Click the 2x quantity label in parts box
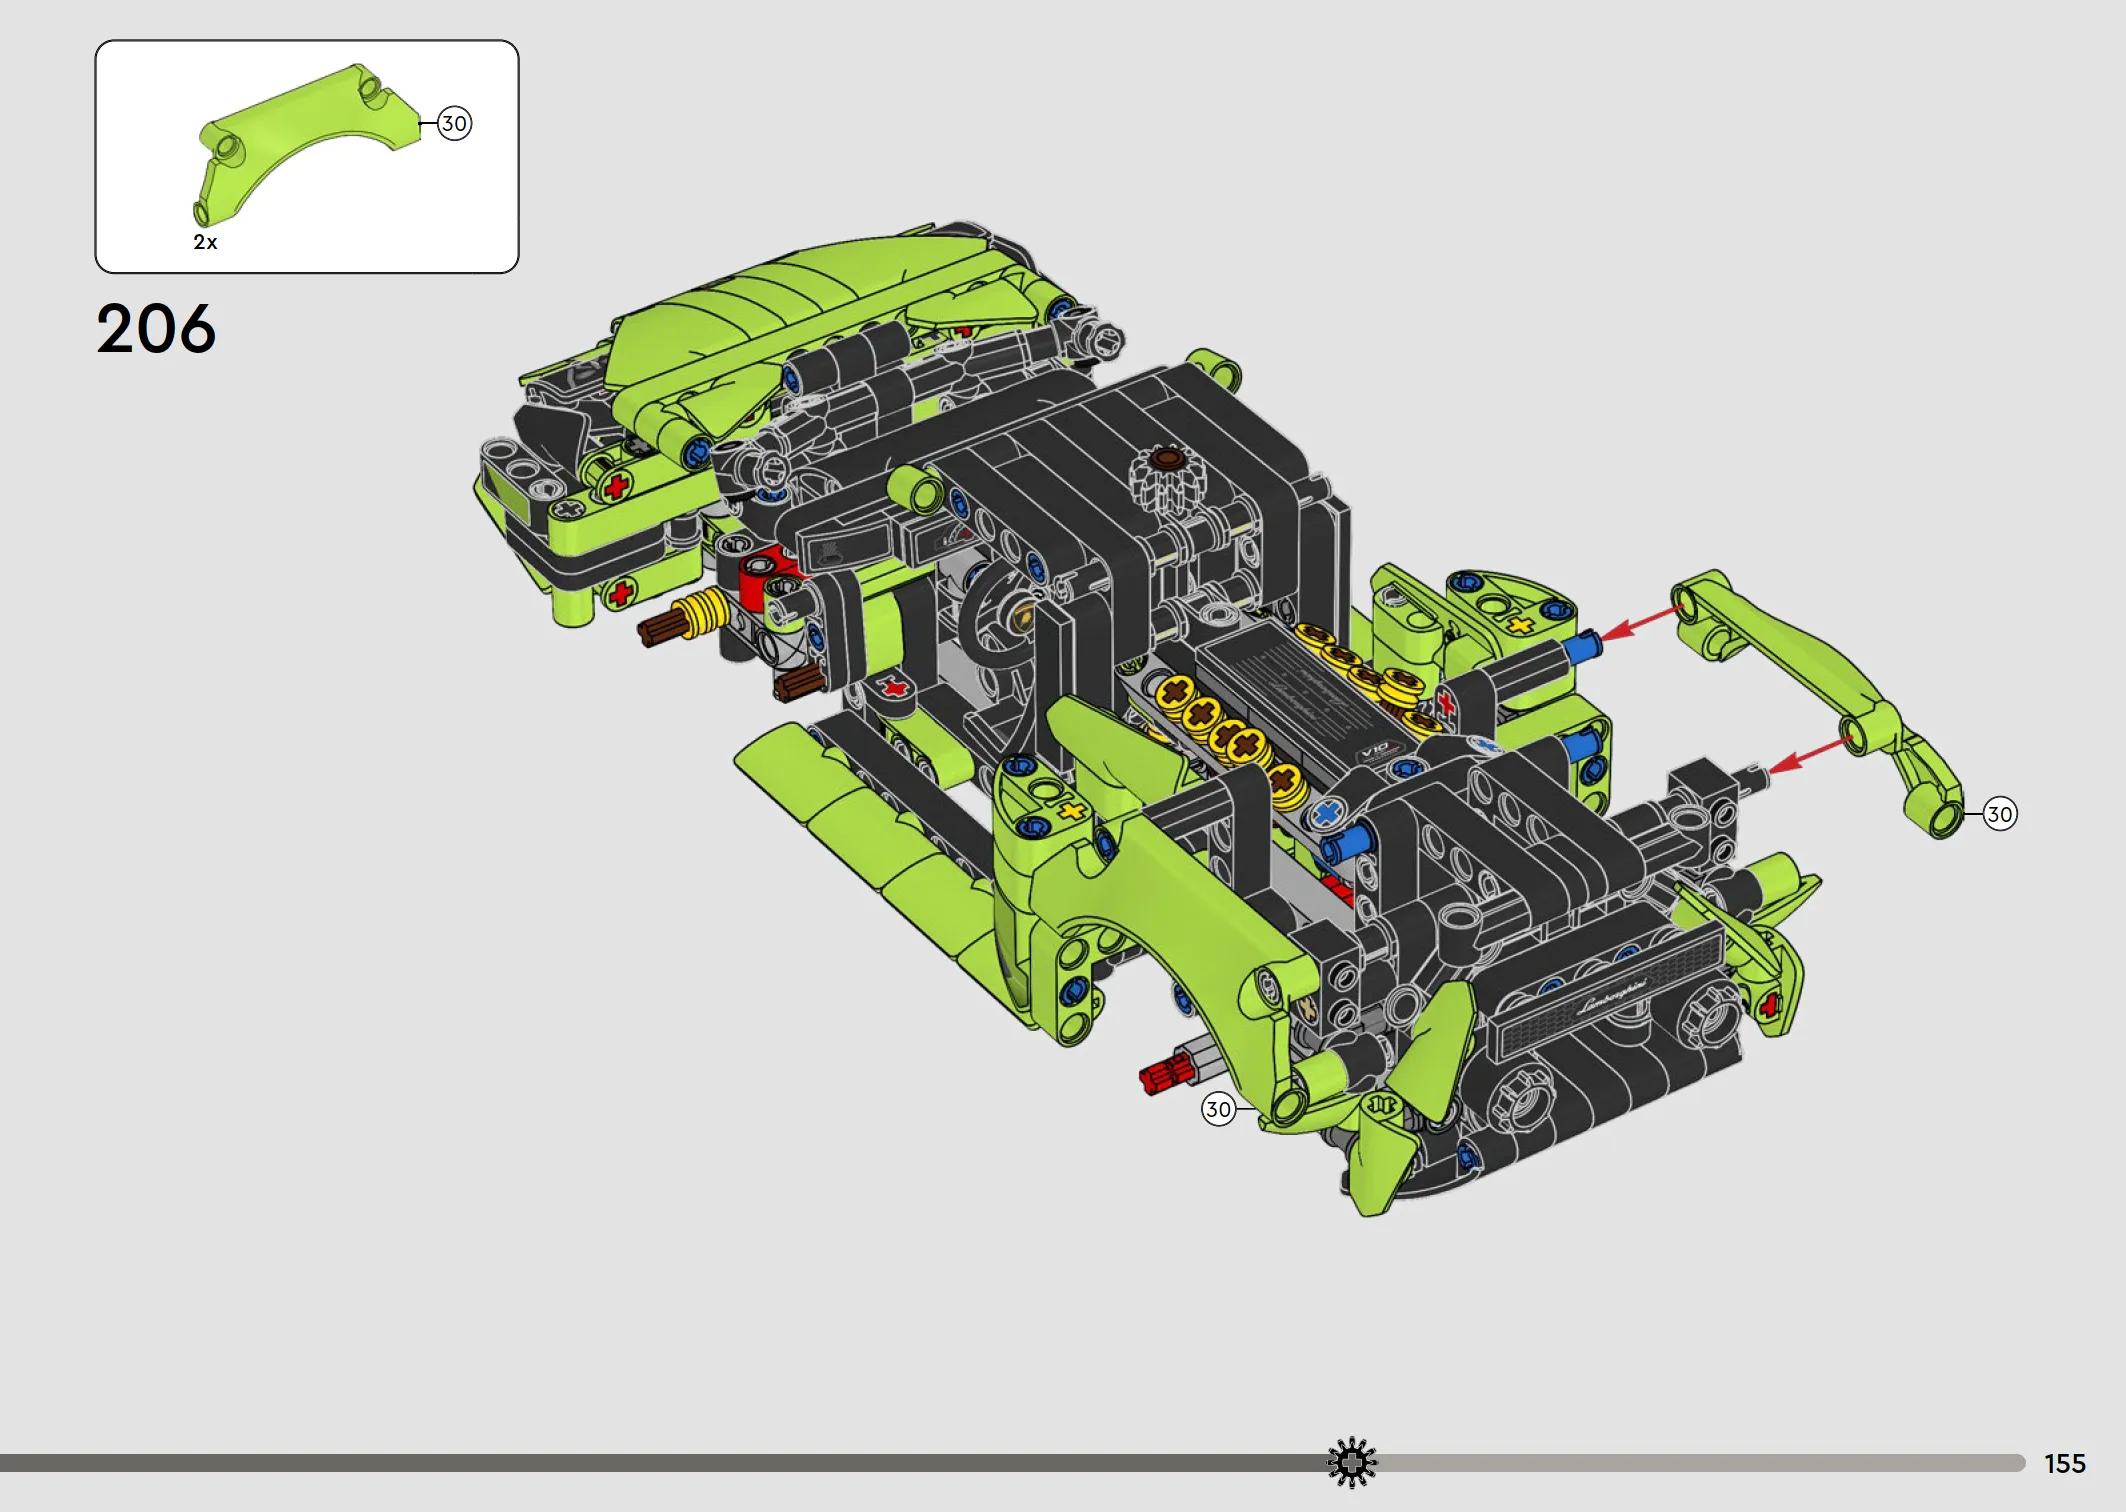This screenshot has width=2126, height=1512. pos(205,242)
